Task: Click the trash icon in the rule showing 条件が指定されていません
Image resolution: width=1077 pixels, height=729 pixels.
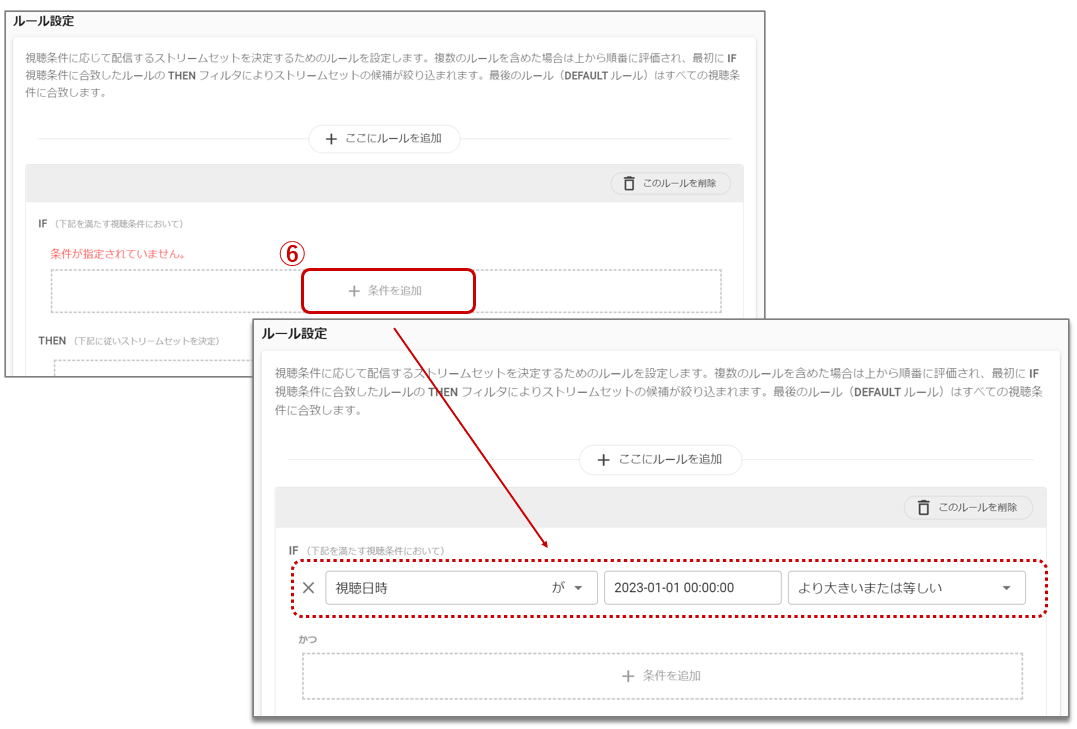Action: click(629, 184)
